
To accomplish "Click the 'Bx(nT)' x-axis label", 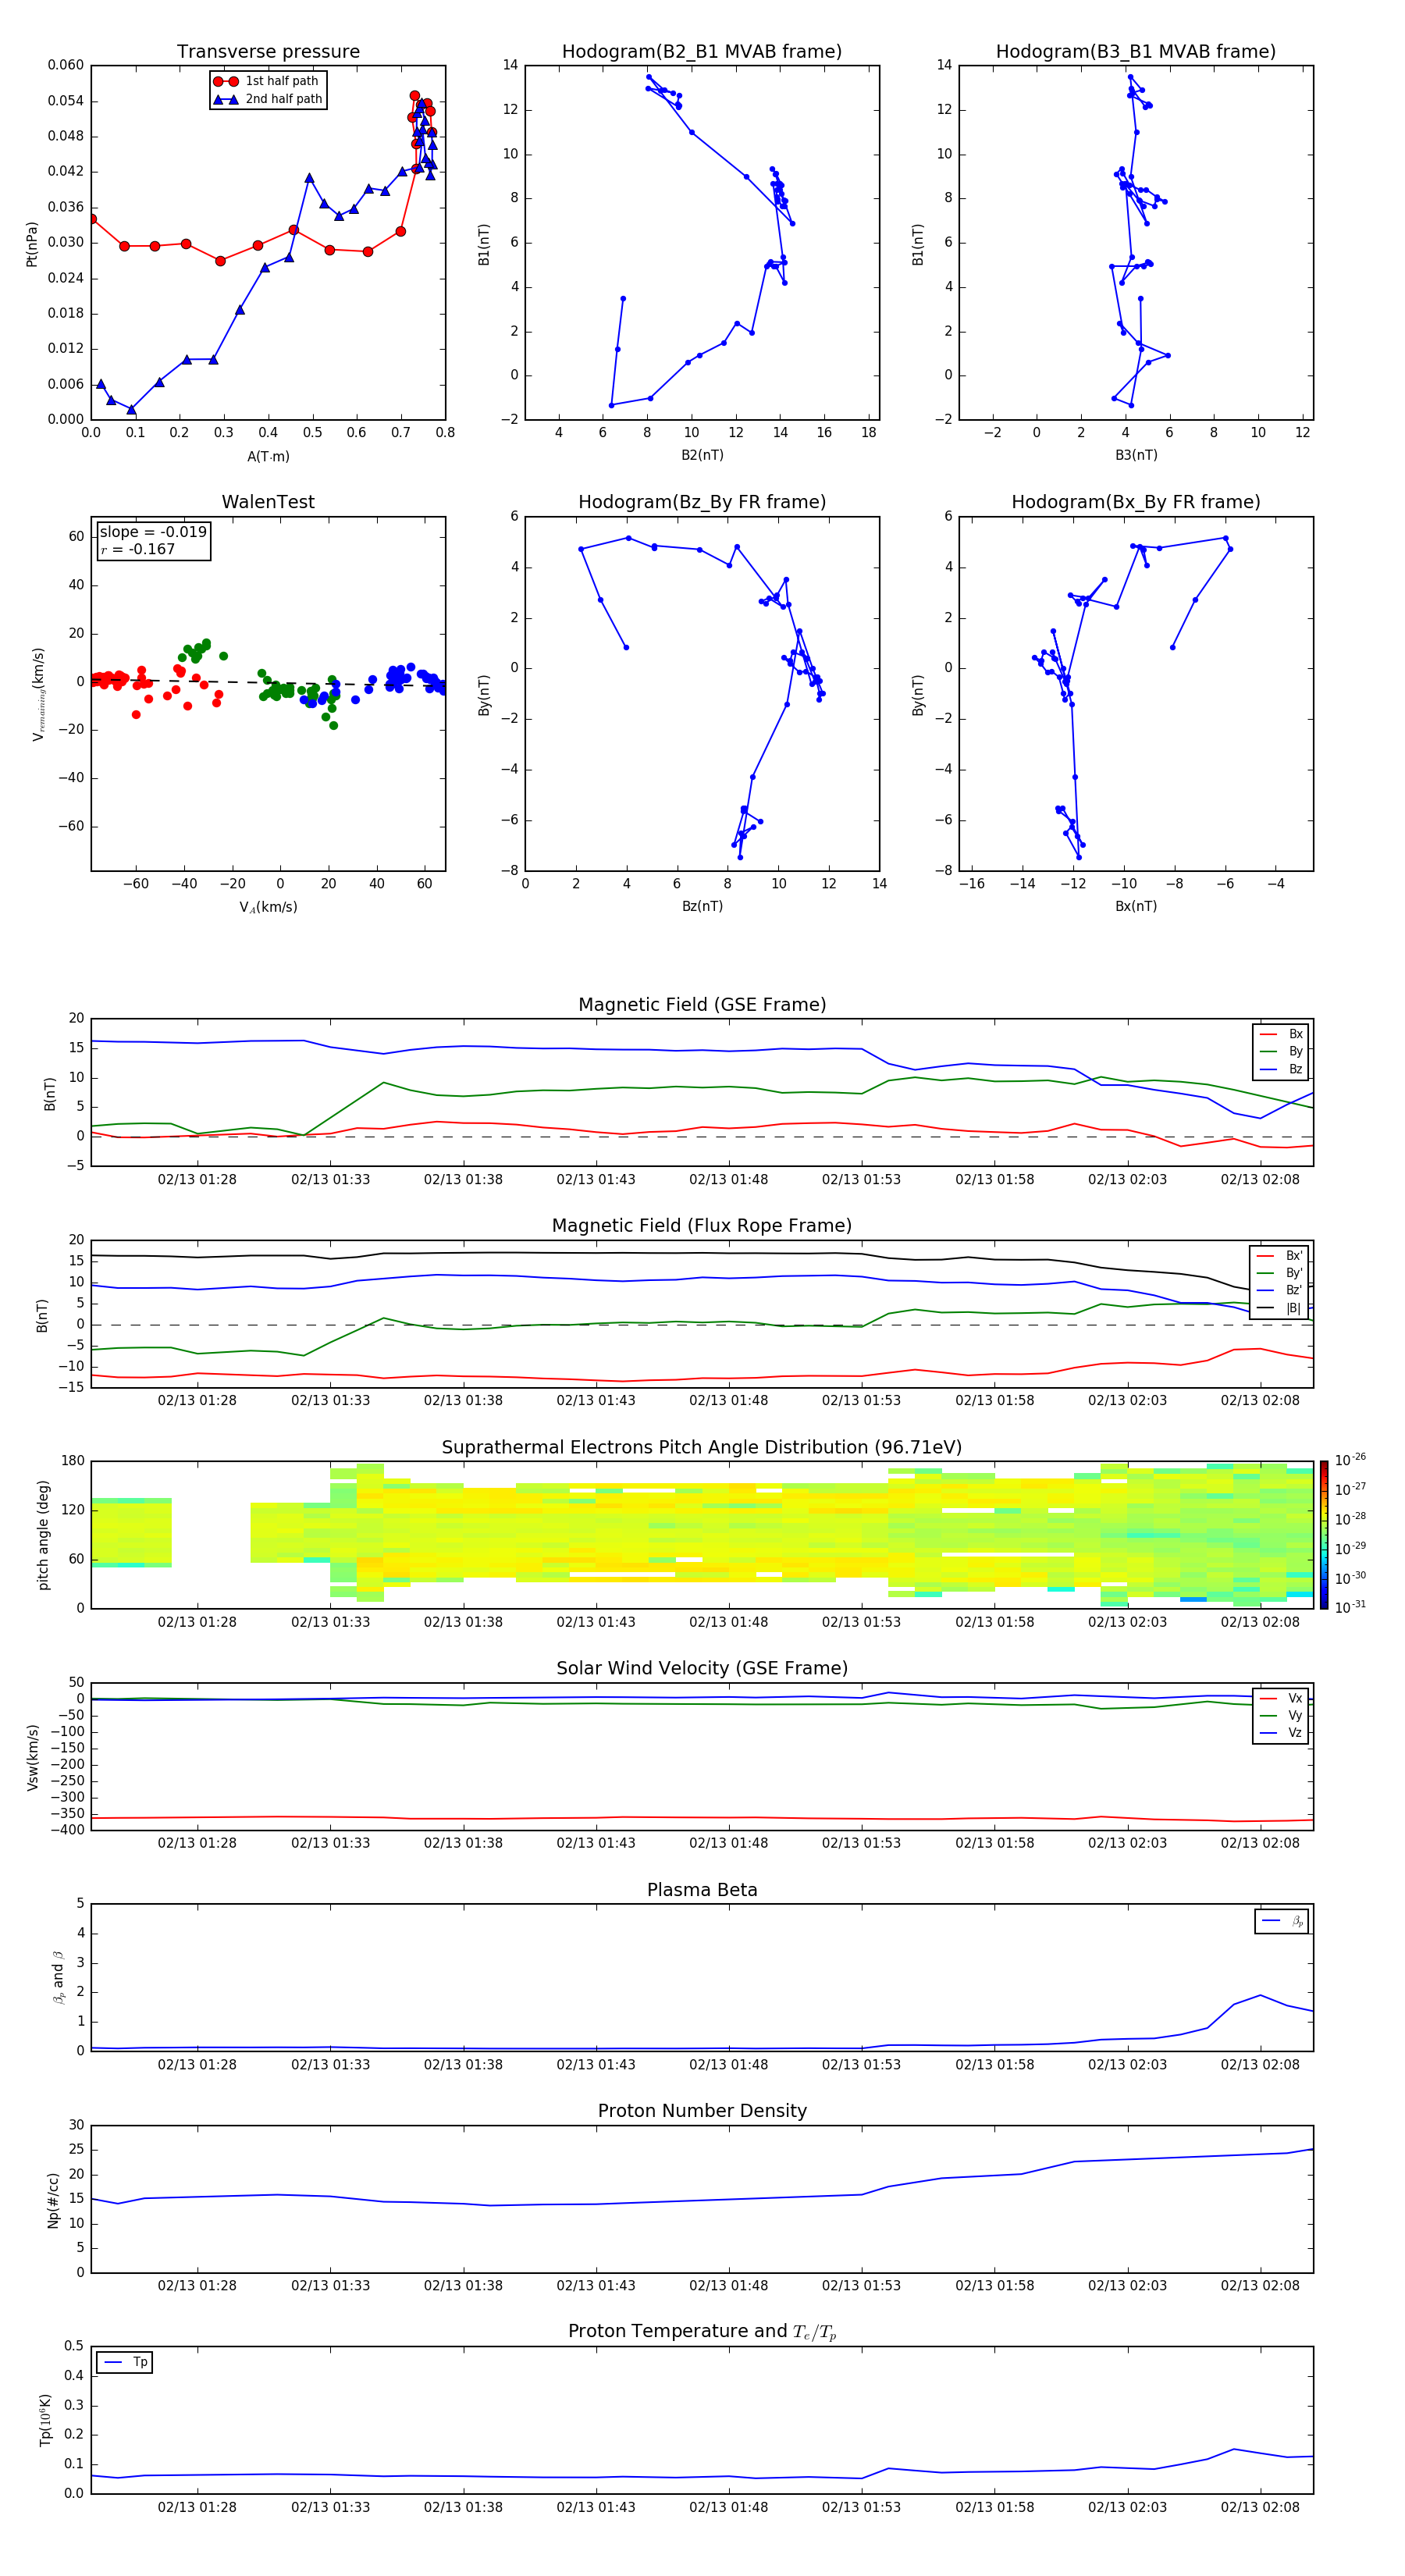I will coord(1136,906).
